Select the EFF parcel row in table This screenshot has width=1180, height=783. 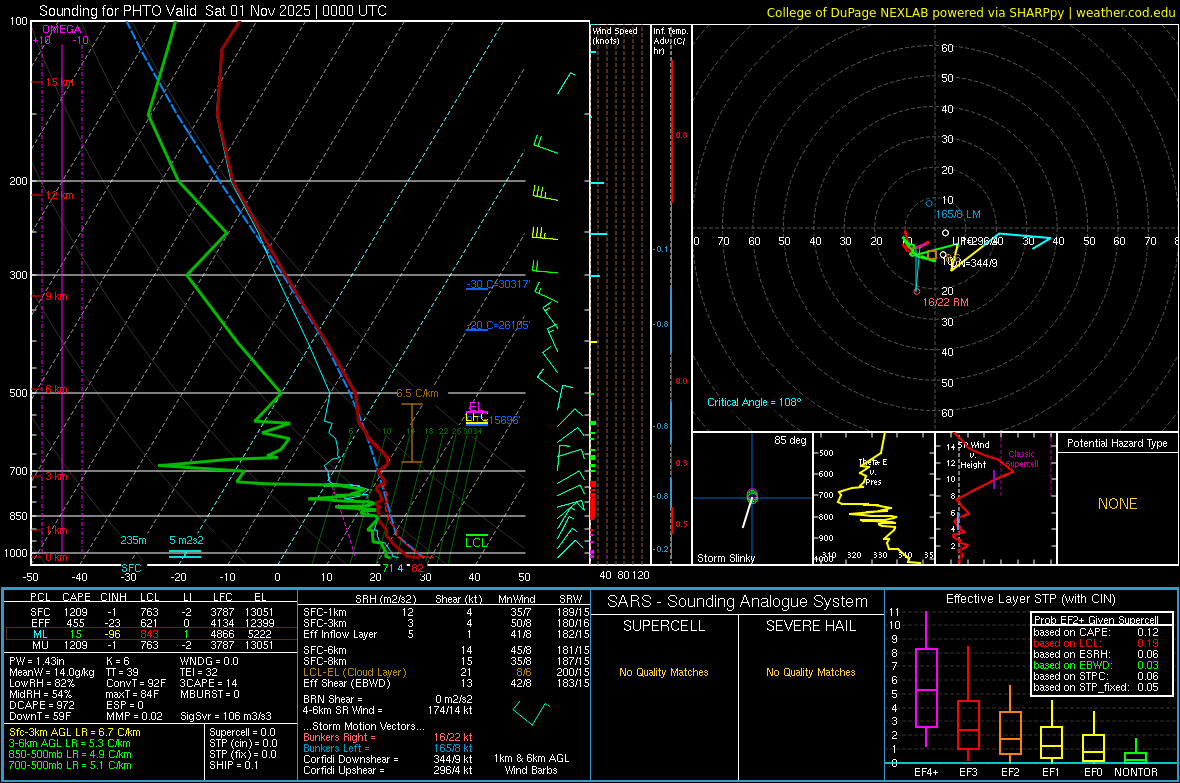151,623
